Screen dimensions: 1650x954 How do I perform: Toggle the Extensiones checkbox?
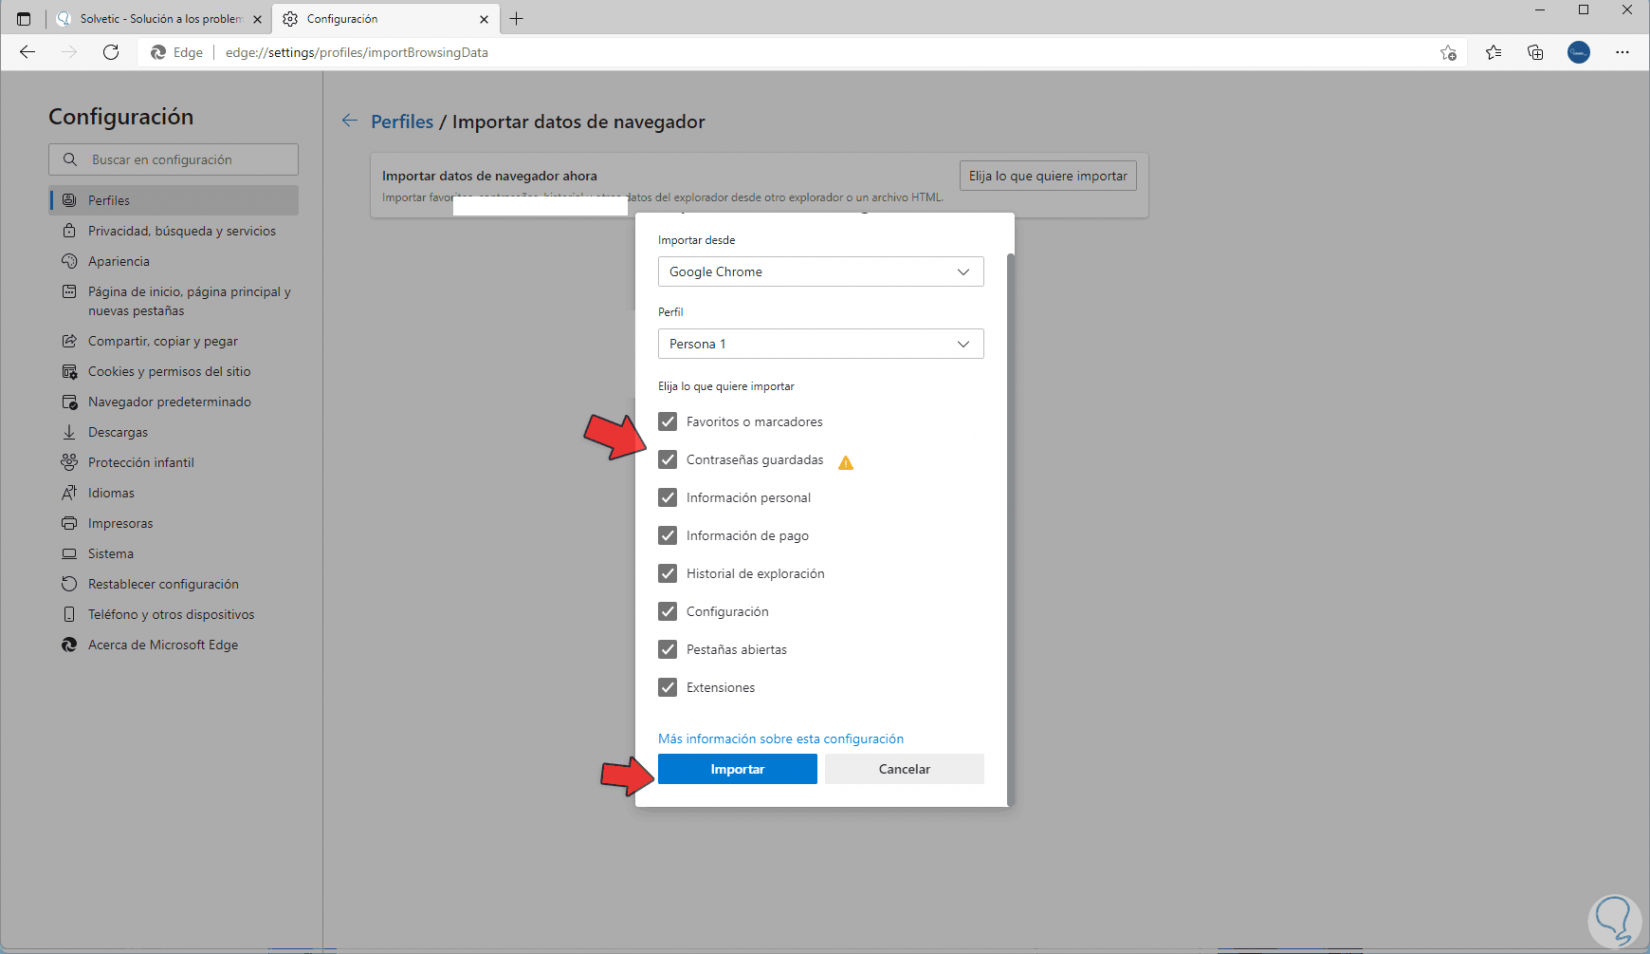(x=668, y=688)
